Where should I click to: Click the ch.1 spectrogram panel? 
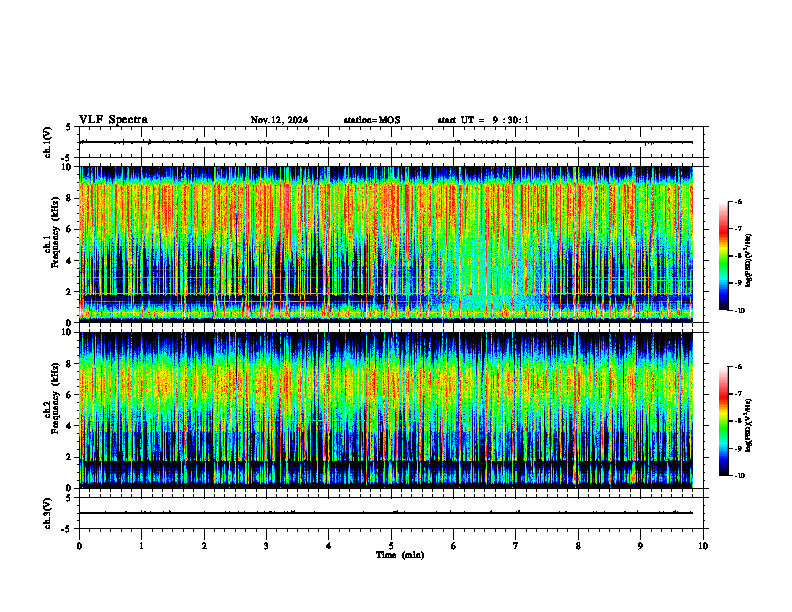386,244
